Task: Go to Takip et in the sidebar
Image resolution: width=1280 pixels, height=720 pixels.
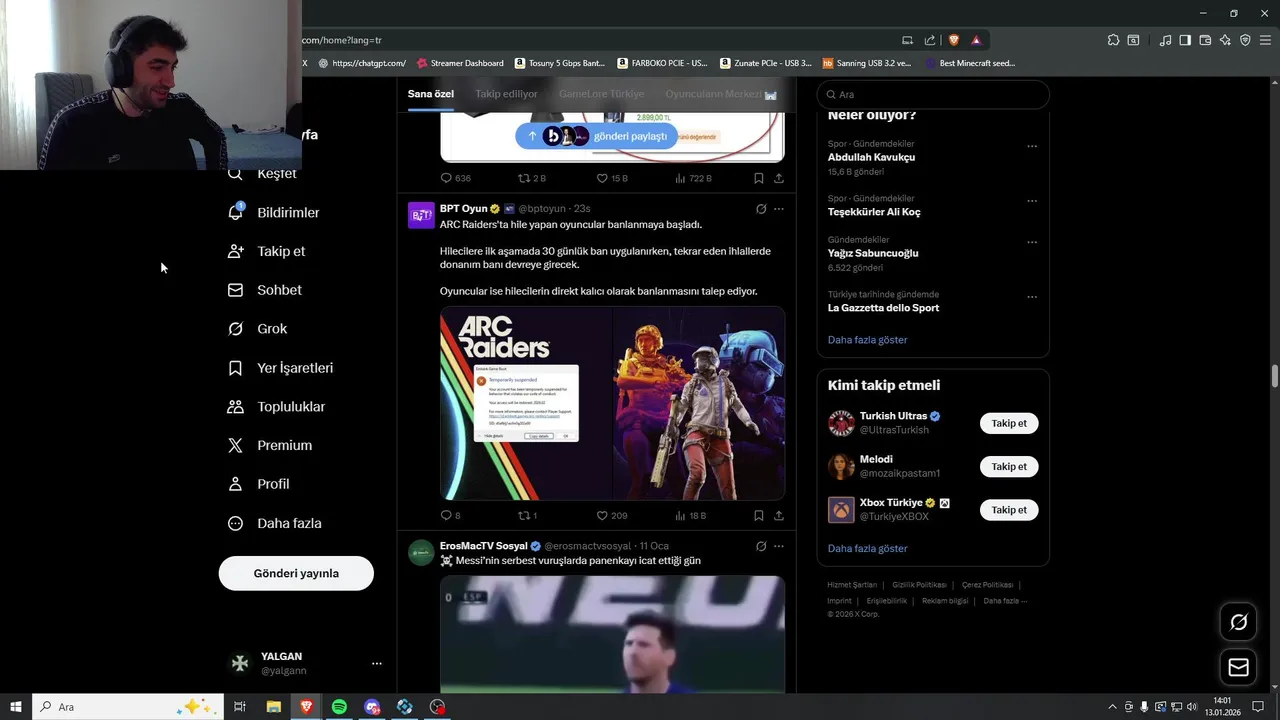Action: pos(267,251)
